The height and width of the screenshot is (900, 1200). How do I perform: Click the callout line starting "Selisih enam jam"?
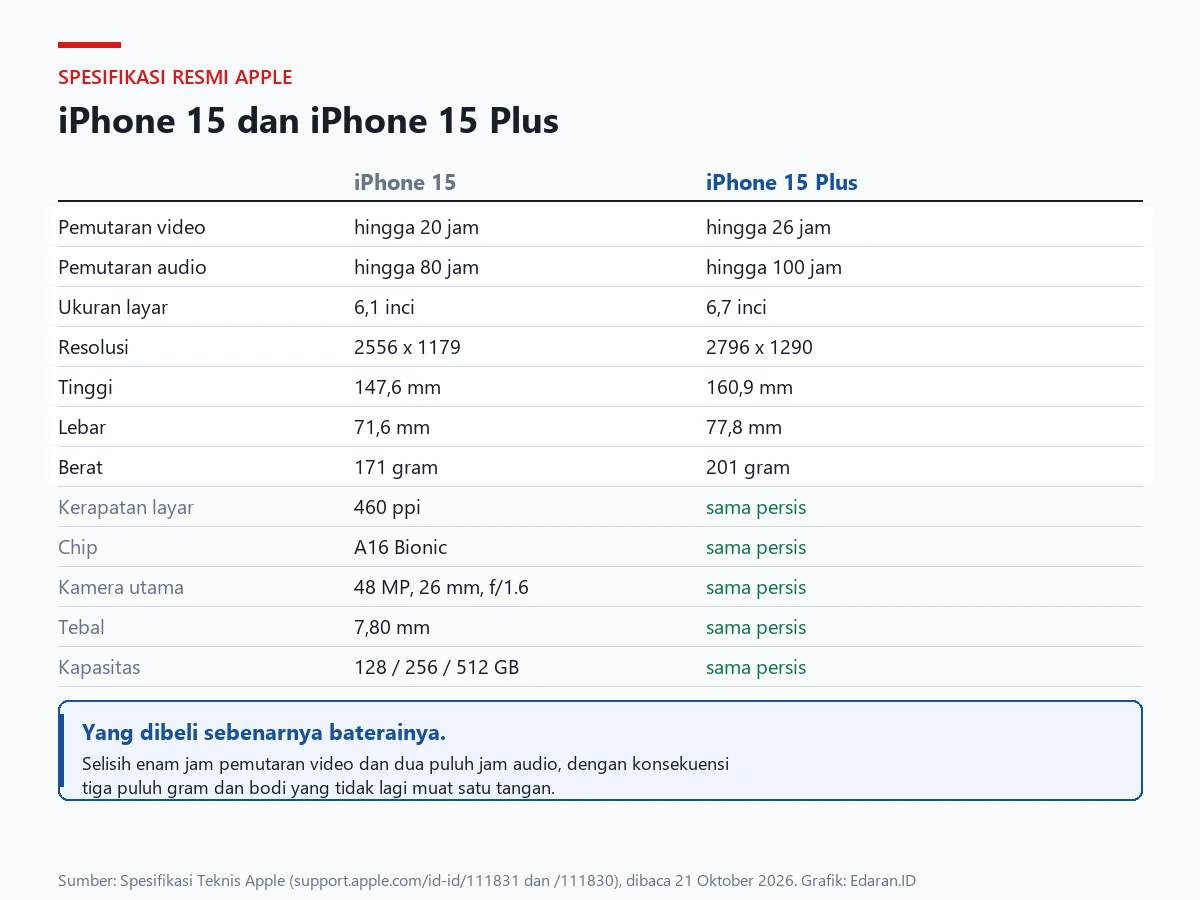point(405,764)
